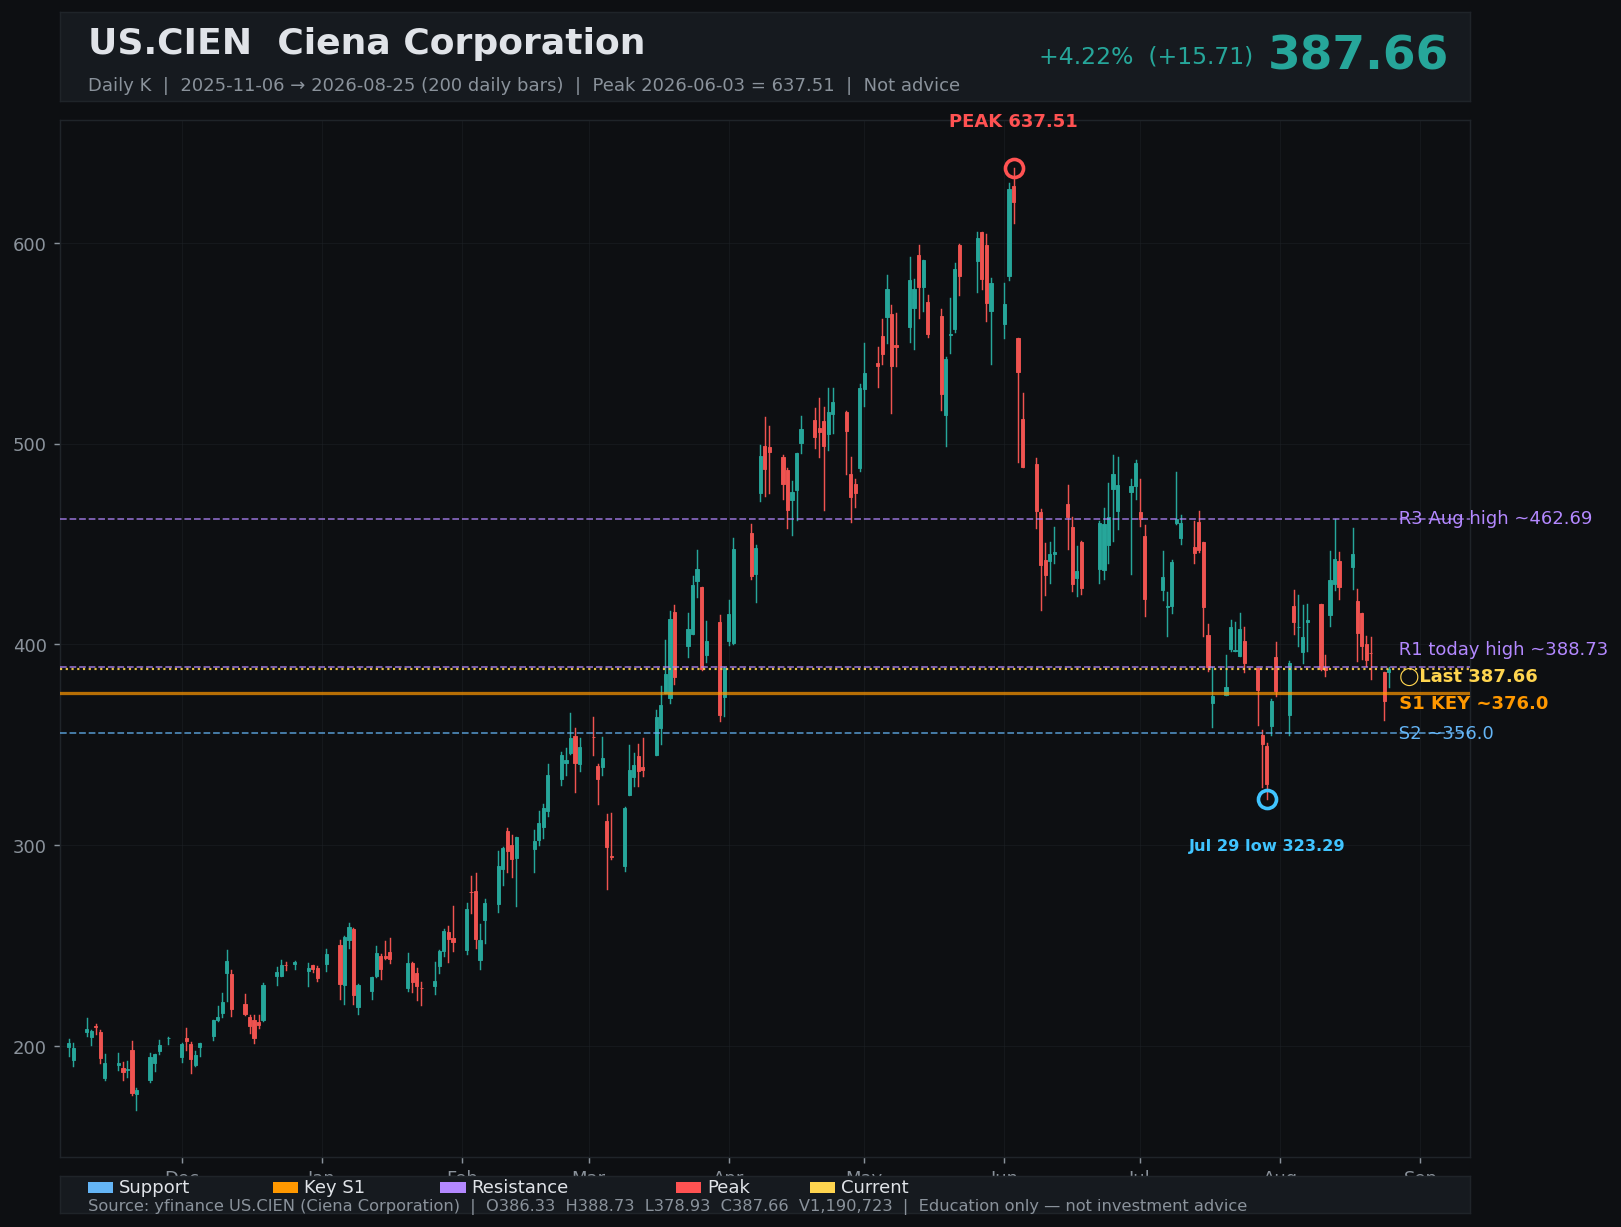The width and height of the screenshot is (1621, 1227).
Task: Click the Education only disclaimer text
Action: click(x=1083, y=1206)
